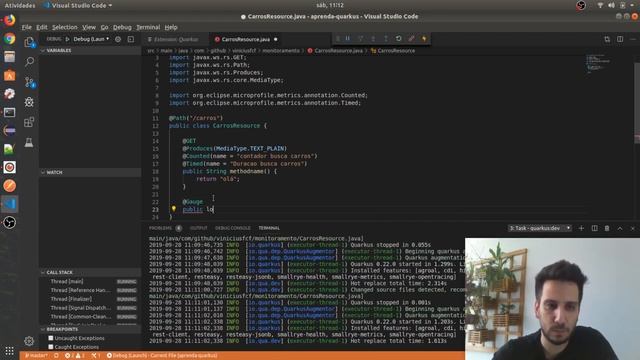The width and height of the screenshot is (640, 360).
Task: Open the Debug menu
Action: pyautogui.click(x=122, y=27)
